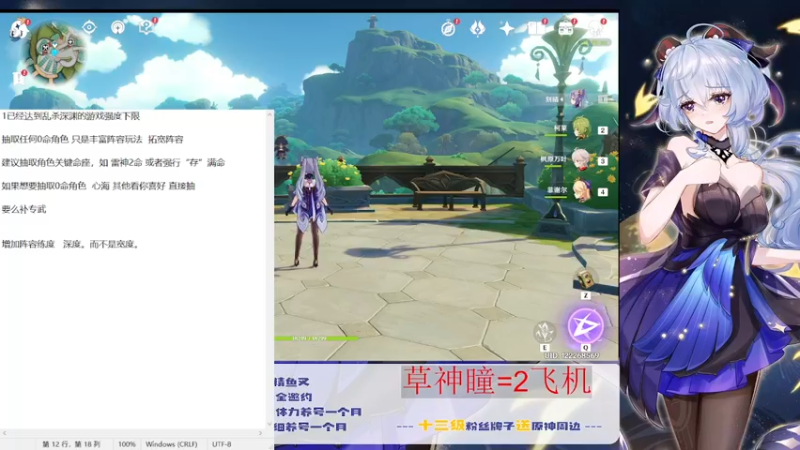
Task: Click the green character health bar
Action: tap(316, 338)
